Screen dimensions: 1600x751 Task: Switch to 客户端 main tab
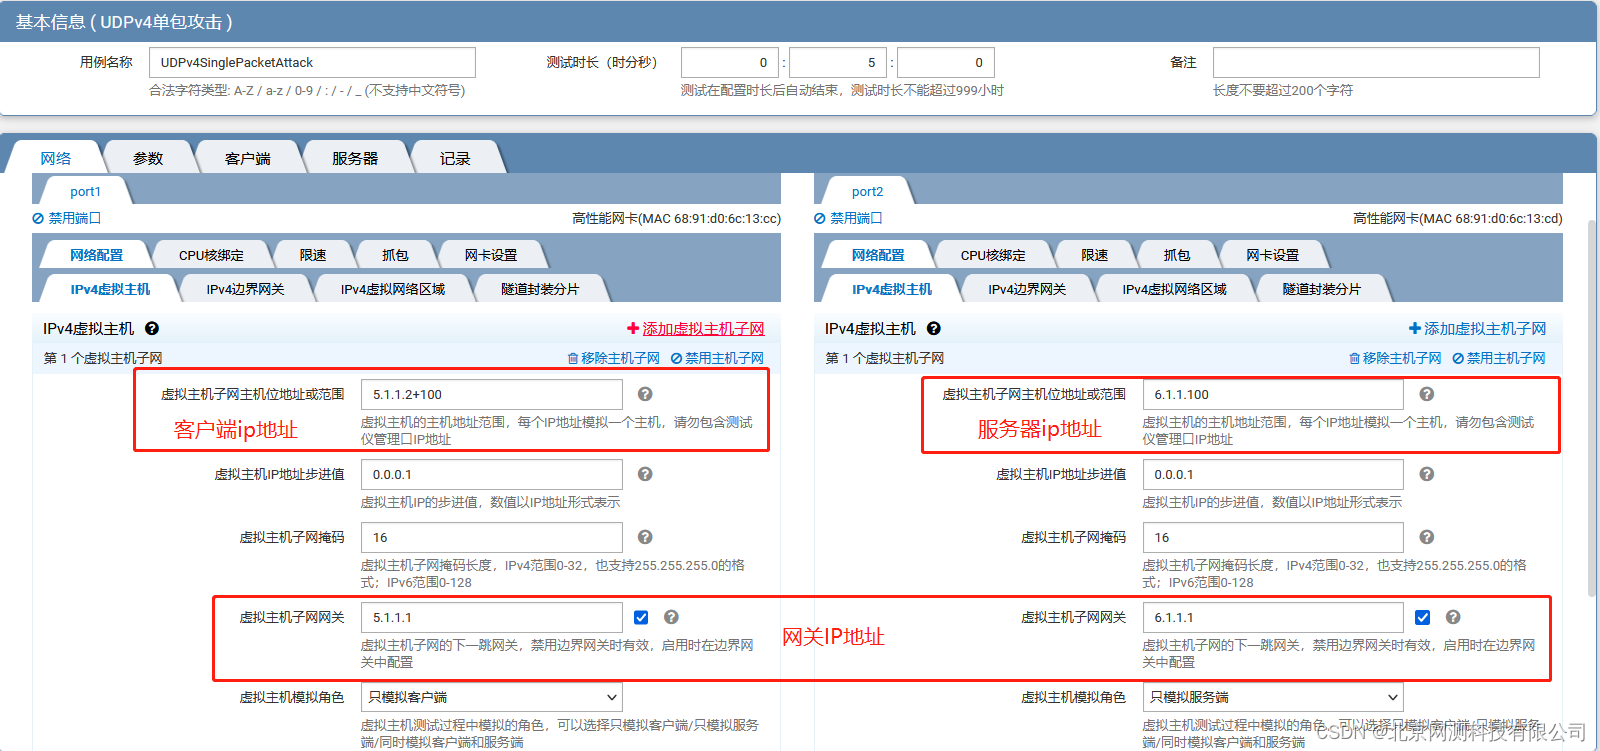coord(247,158)
